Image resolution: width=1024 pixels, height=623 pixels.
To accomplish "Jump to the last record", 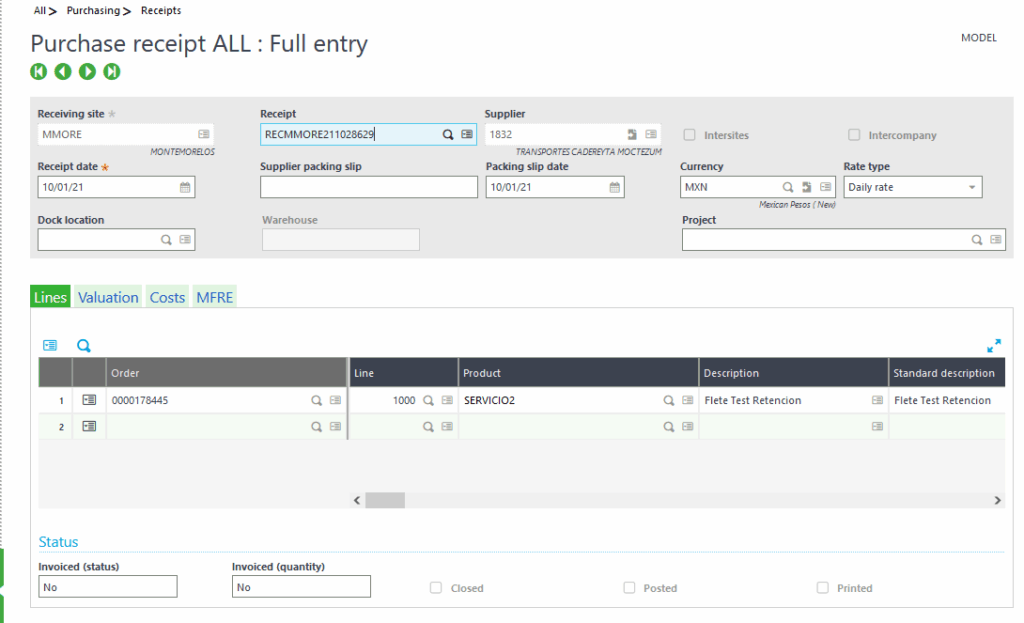I will coord(112,72).
